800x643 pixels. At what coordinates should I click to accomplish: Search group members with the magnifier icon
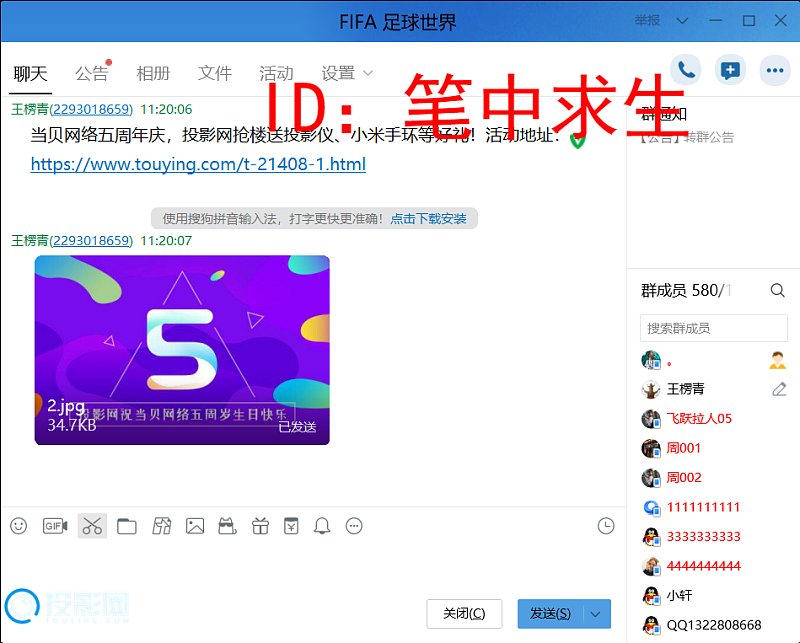click(778, 290)
